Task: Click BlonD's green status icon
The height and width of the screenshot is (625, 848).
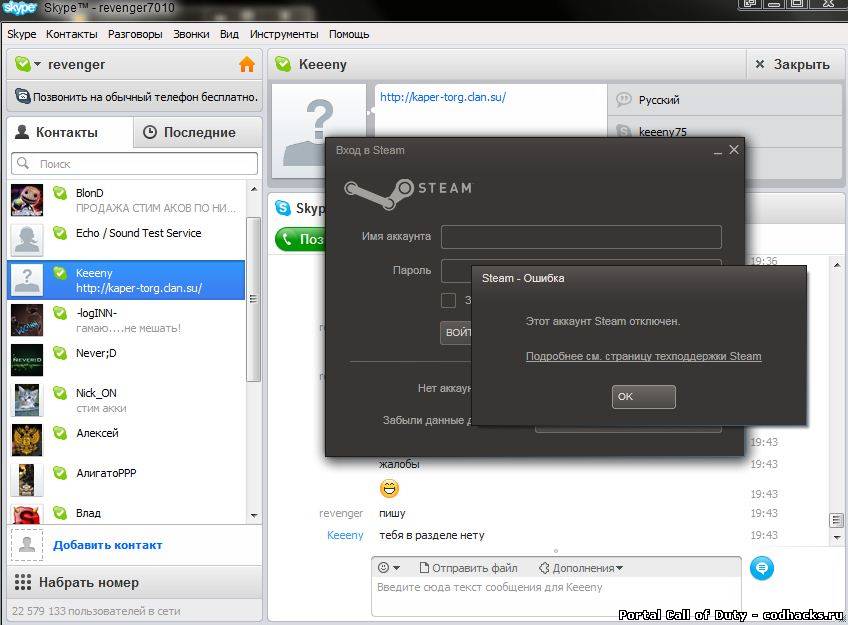Action: click(x=59, y=192)
